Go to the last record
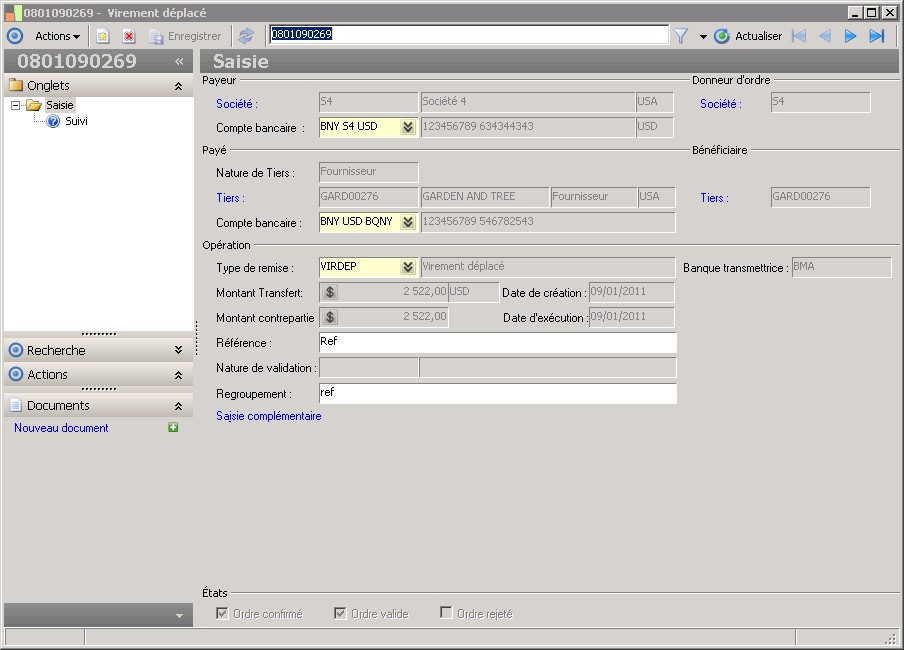The image size is (904, 650). point(877,36)
